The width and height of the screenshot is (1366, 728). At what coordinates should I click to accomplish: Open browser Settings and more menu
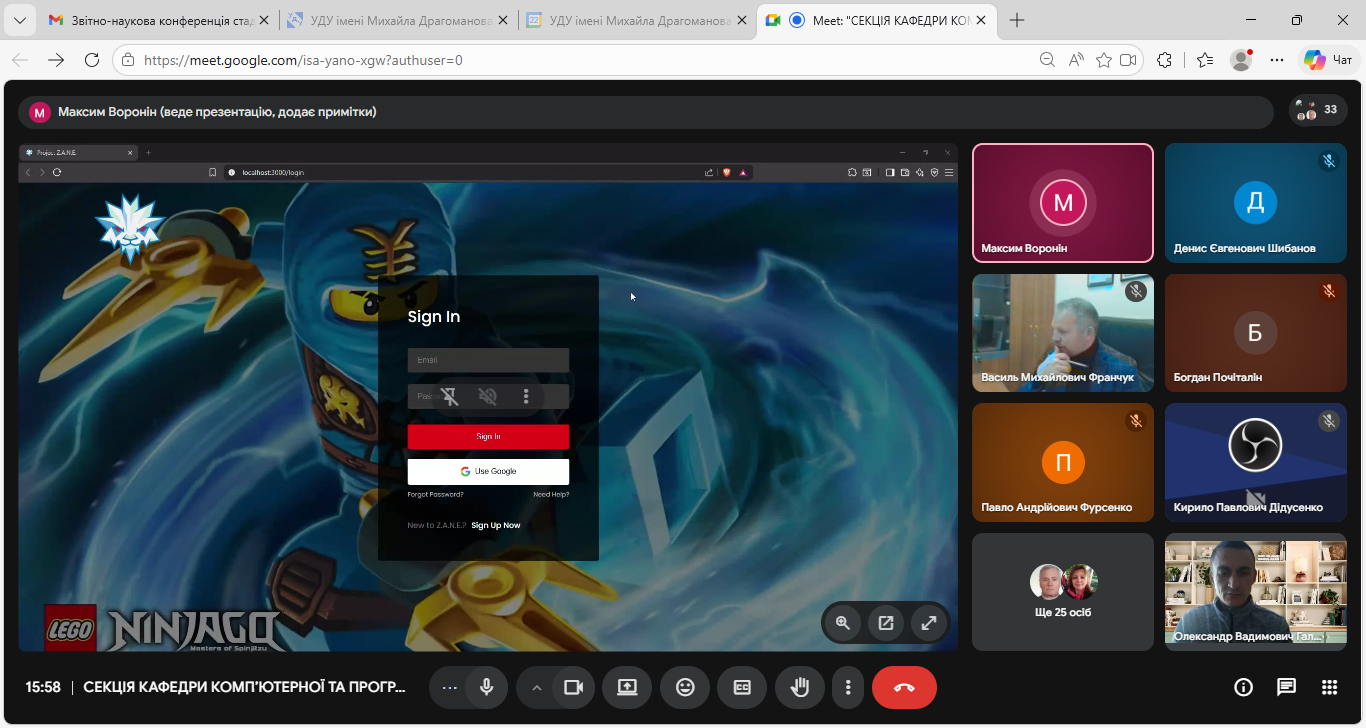[x=1277, y=60]
